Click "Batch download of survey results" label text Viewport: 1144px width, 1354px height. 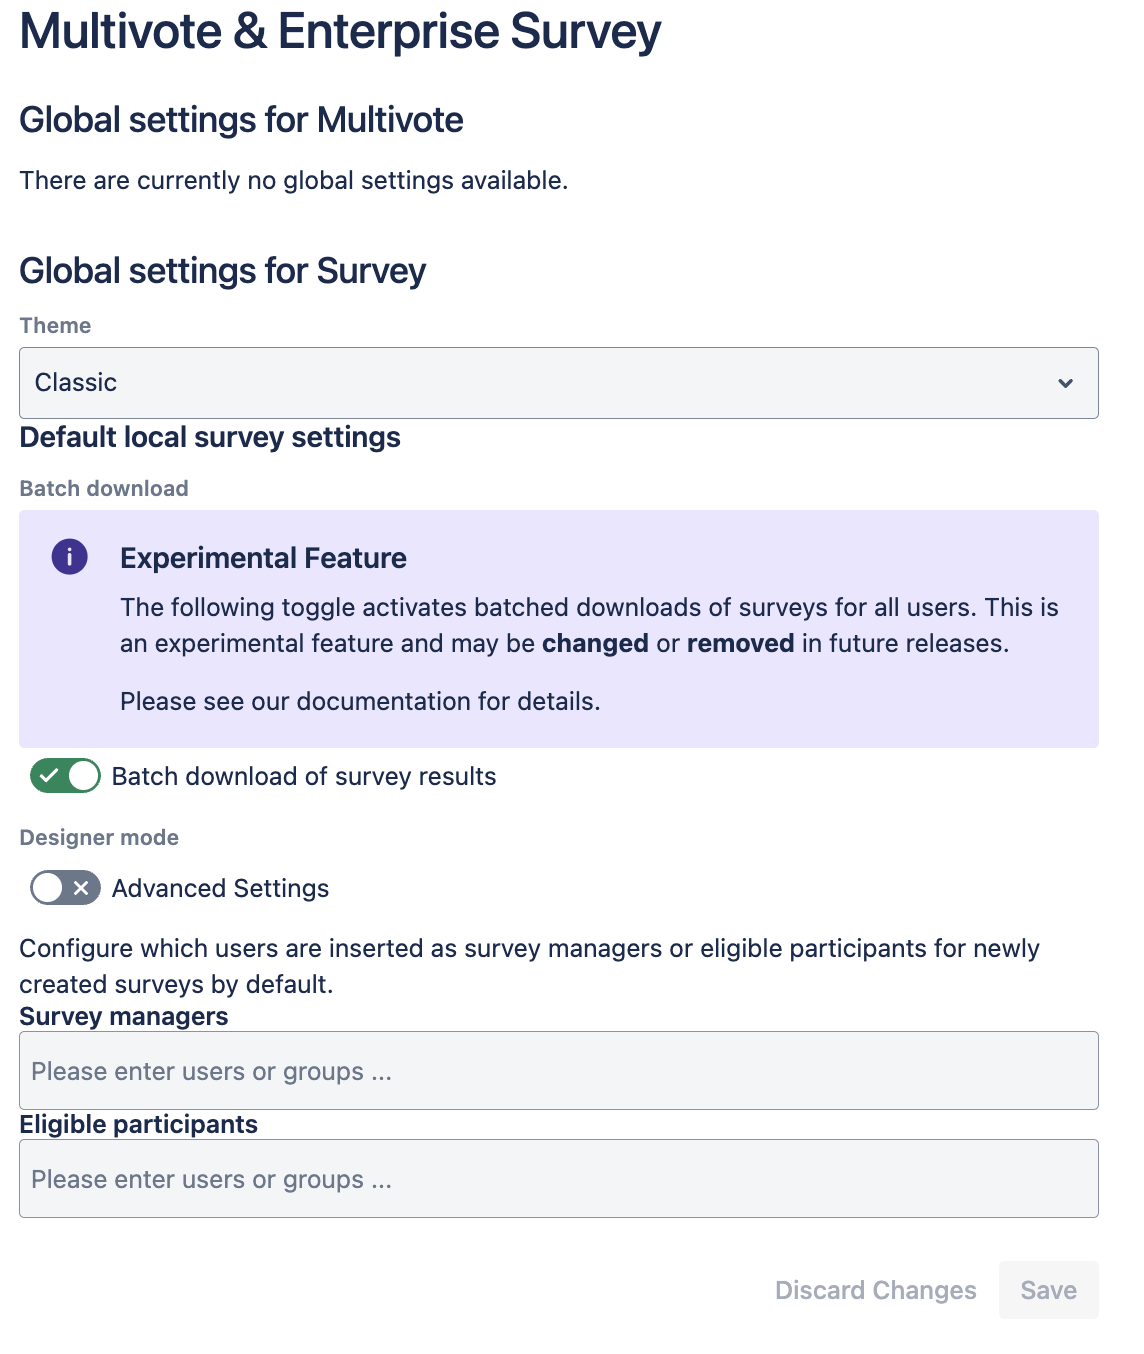pyautogui.click(x=304, y=777)
